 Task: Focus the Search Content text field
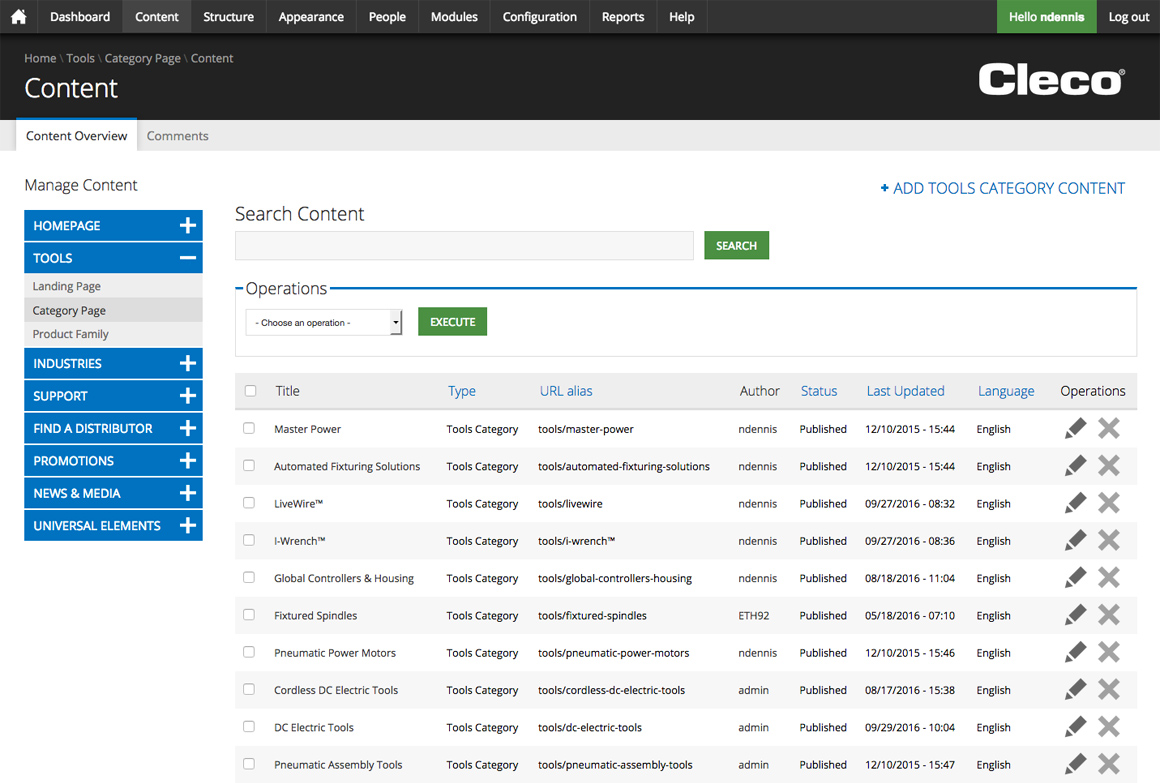coord(464,246)
